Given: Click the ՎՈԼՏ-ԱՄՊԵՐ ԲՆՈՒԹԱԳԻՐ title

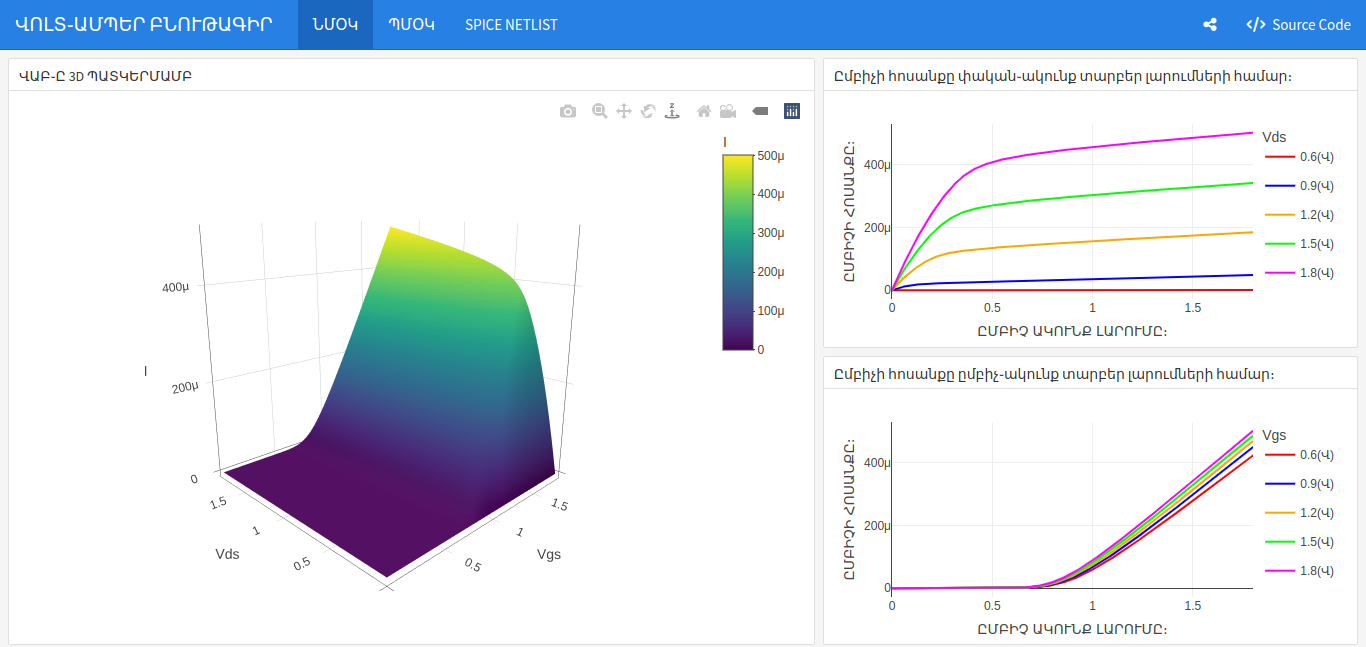Looking at the screenshot, I should coord(143,25).
